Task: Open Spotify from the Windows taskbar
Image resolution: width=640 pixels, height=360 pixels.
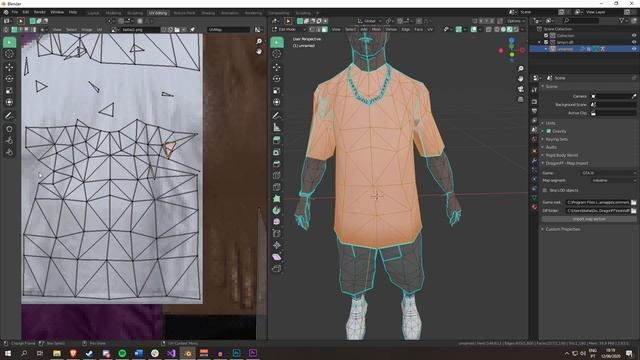Action: (122, 353)
